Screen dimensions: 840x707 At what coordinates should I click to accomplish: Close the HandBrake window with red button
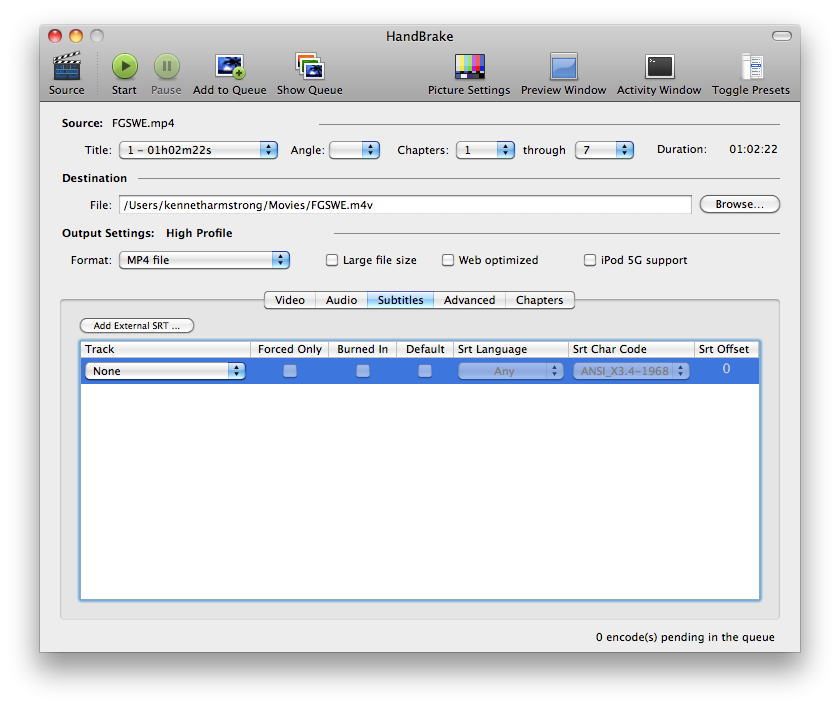tap(55, 36)
